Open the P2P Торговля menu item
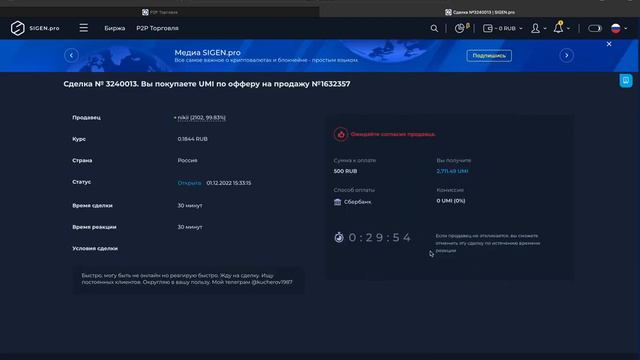The height and width of the screenshot is (360, 640). (158, 28)
